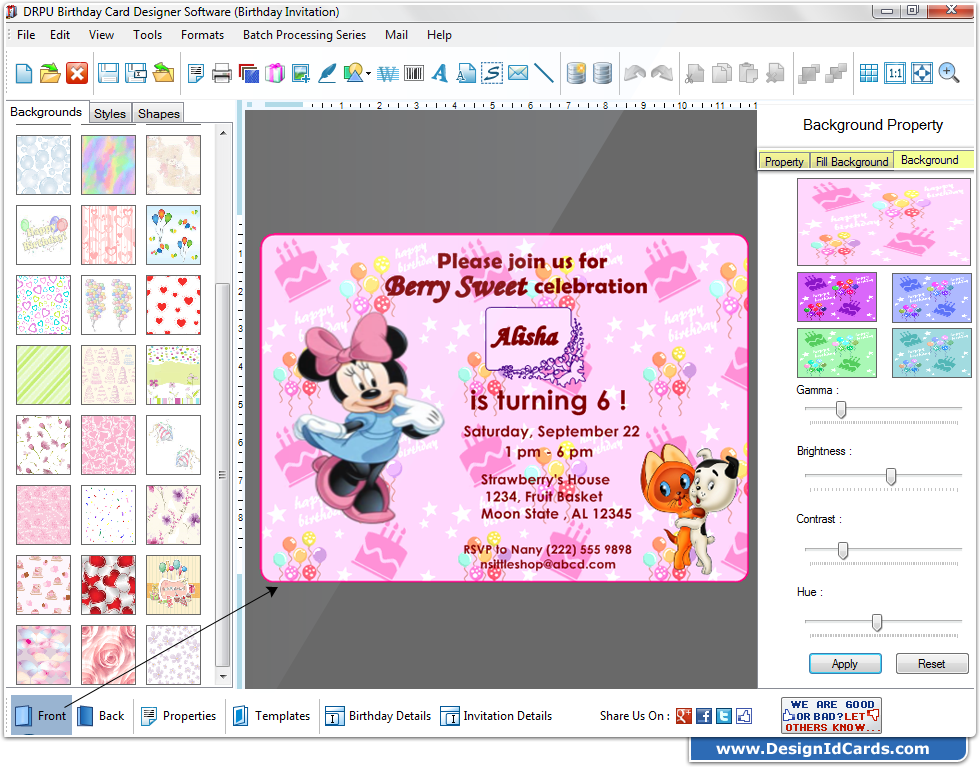Select the WordArt W icon
This screenshot has height=767, width=980.
point(387,74)
